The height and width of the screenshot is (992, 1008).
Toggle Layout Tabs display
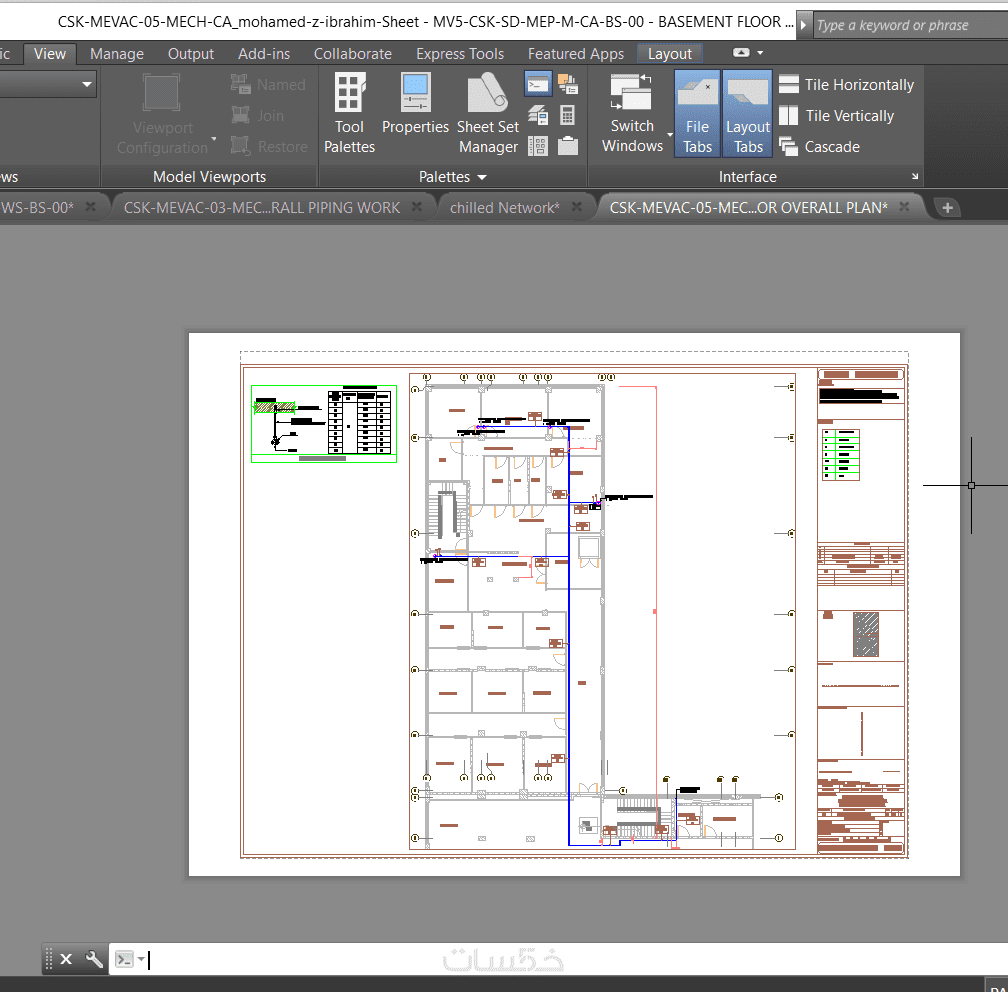point(748,113)
